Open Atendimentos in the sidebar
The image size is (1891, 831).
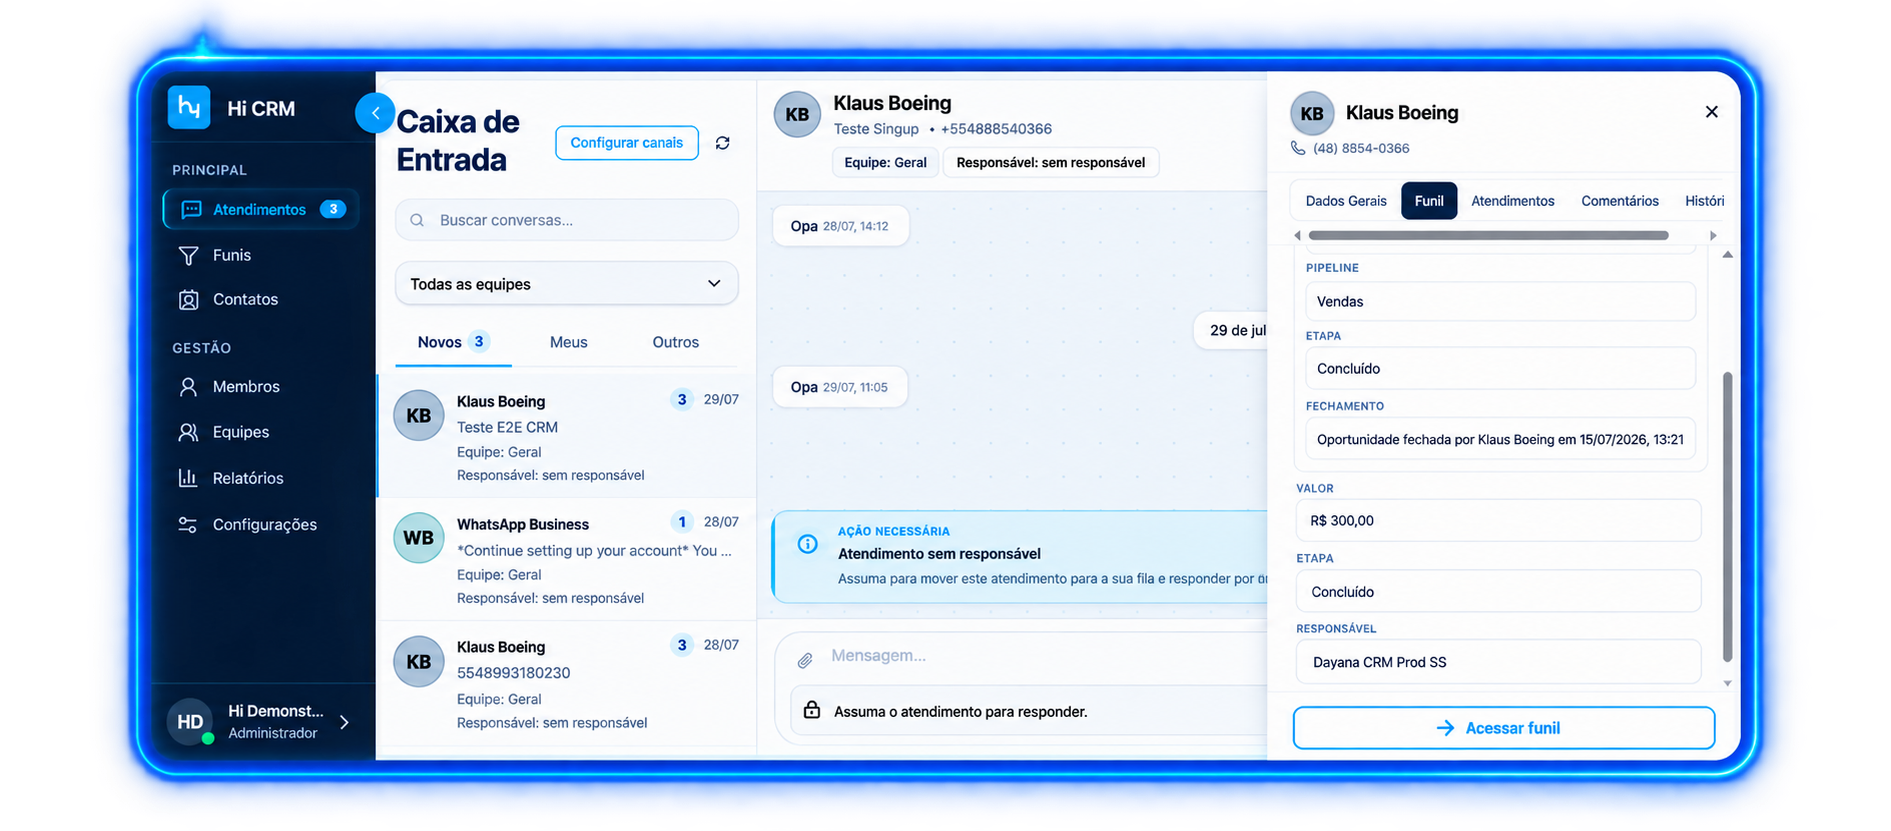(x=261, y=209)
